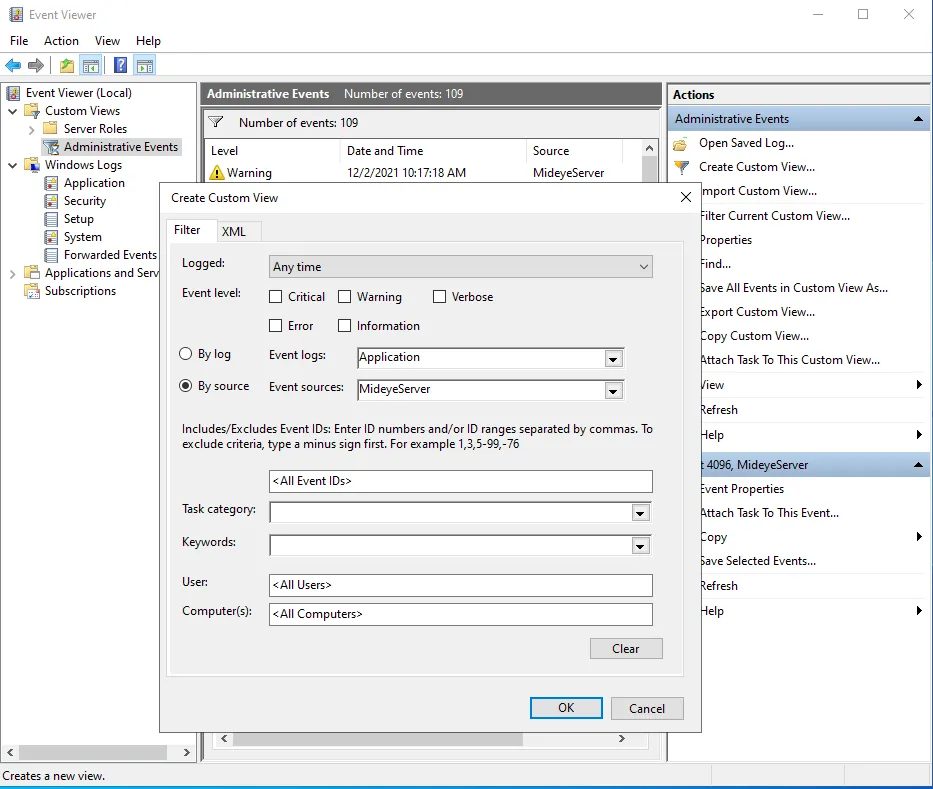Click inside the Event IDs input field
This screenshot has height=789, width=933.
pyautogui.click(x=460, y=481)
